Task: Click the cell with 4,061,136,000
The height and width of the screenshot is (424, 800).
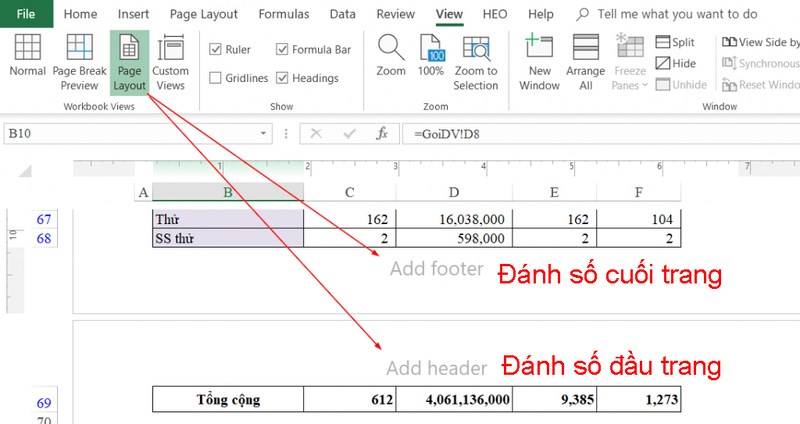Action: [454, 399]
